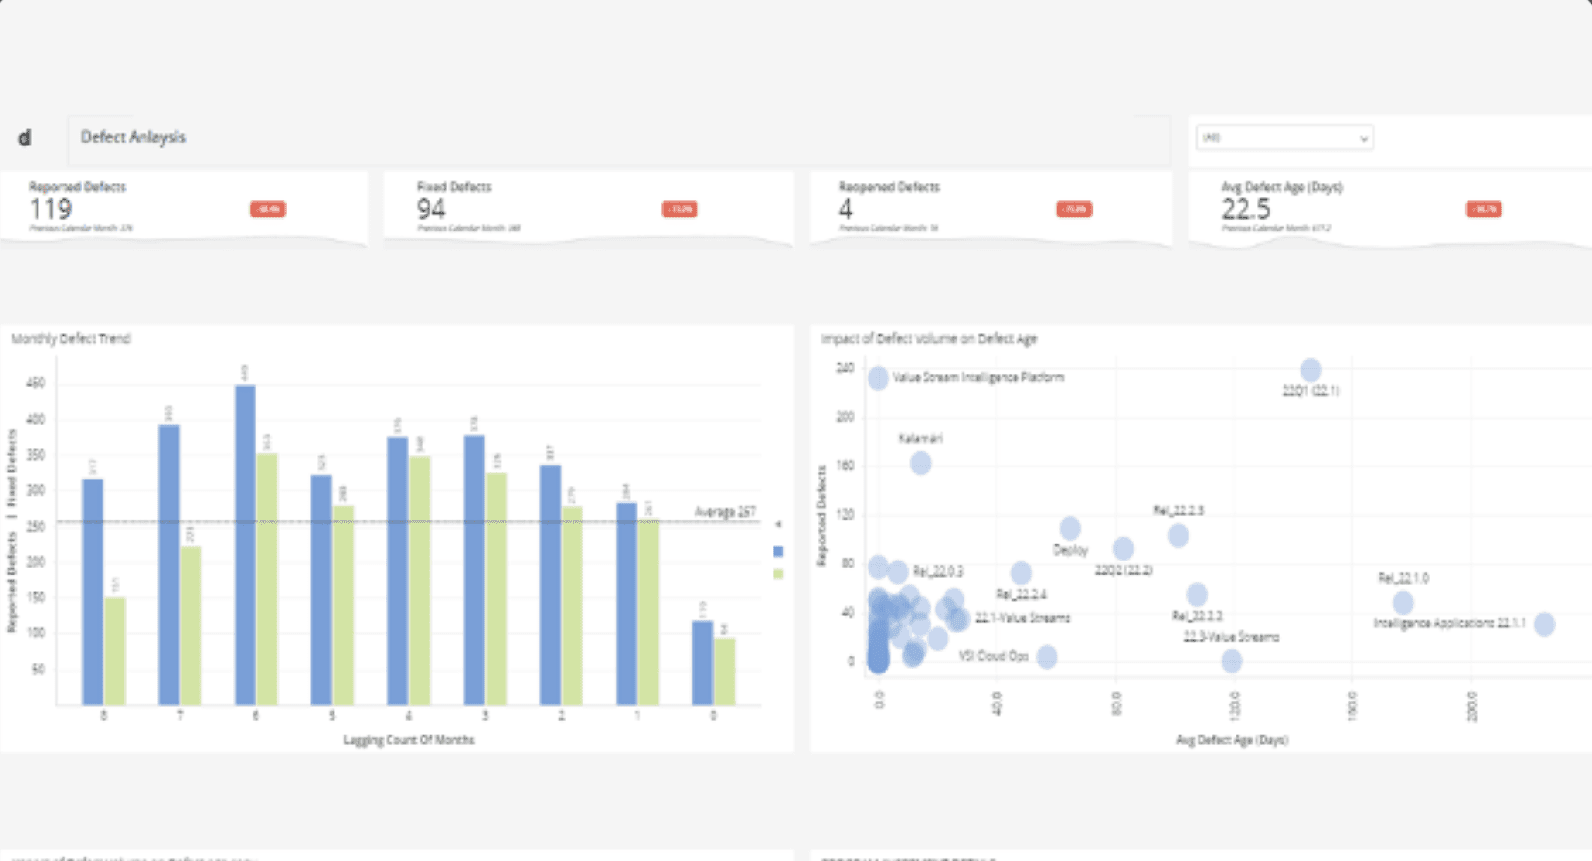Click the Lagging Count Of Months axis label
1592x861 pixels.
[x=409, y=740]
